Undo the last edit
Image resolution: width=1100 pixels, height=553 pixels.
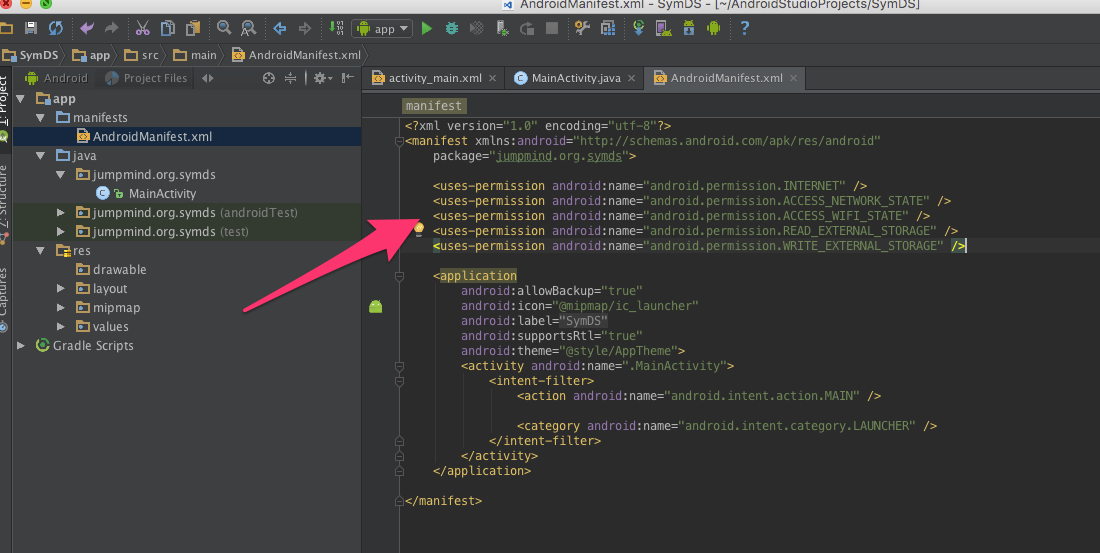point(86,28)
